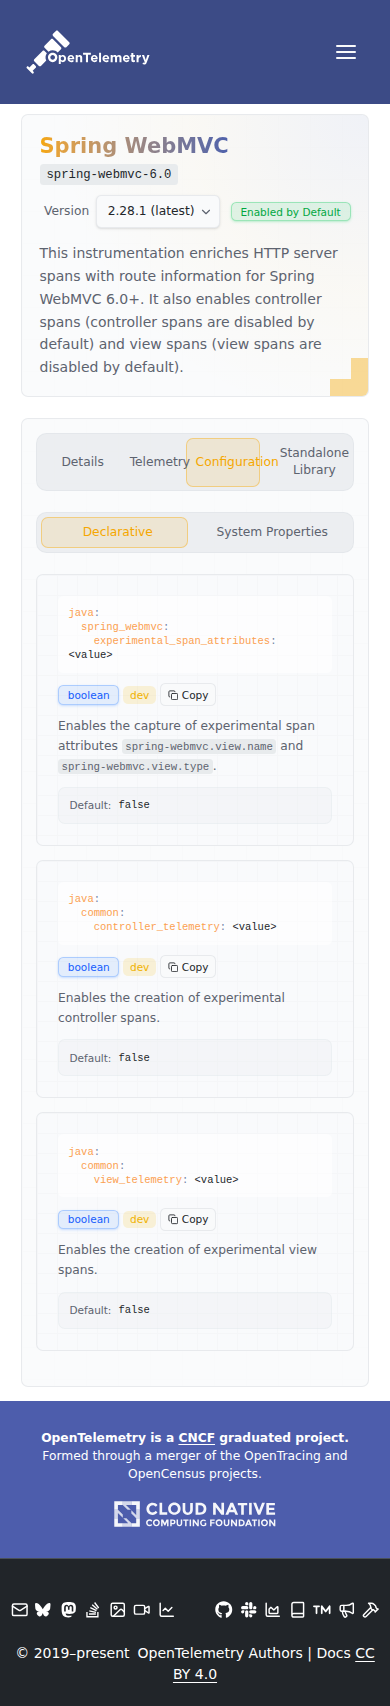Viewport: 390px width, 1706px height.
Task: Click dev badge under experimental_span_attributes
Action: coord(140,695)
